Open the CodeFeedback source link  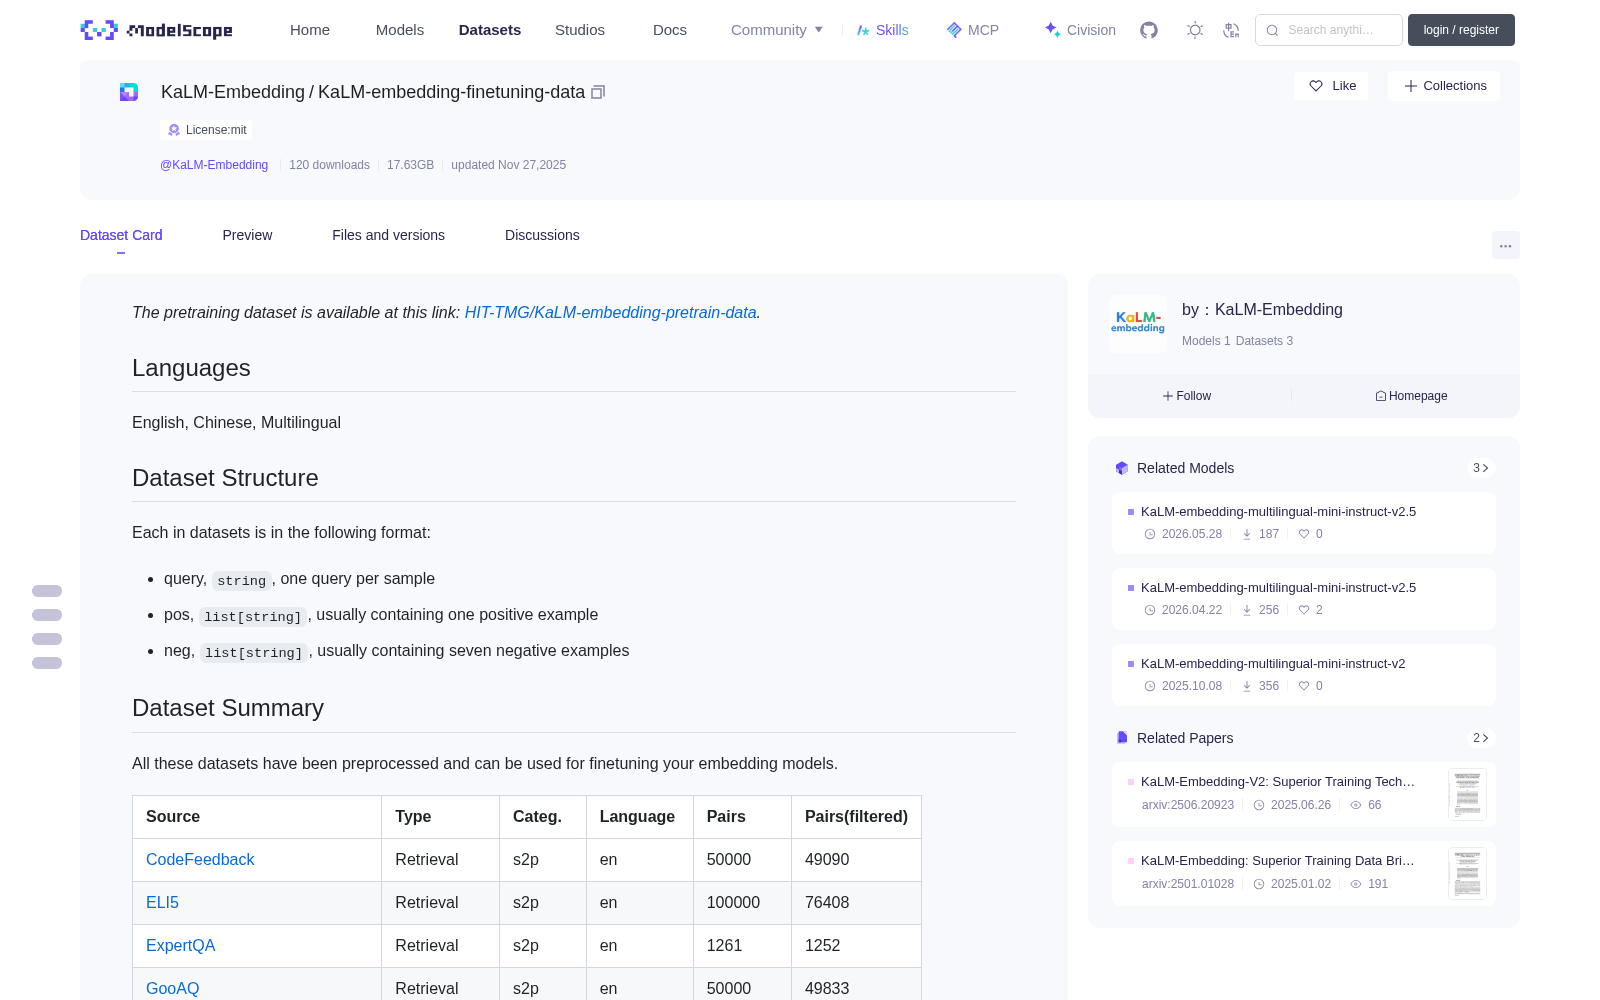click(200, 859)
